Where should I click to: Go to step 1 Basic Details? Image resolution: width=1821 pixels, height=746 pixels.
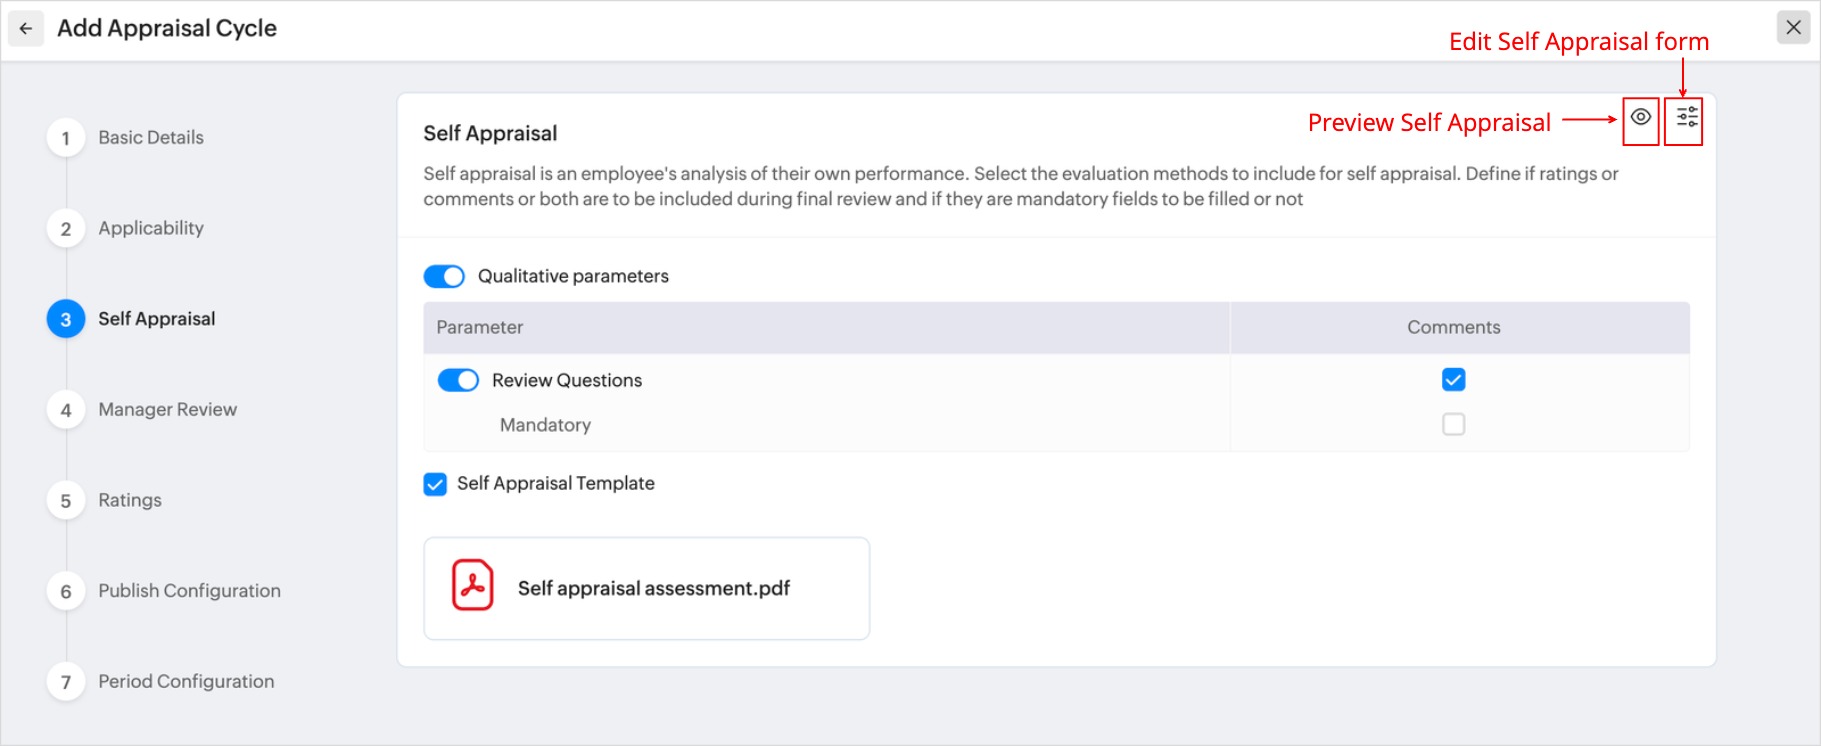click(150, 138)
